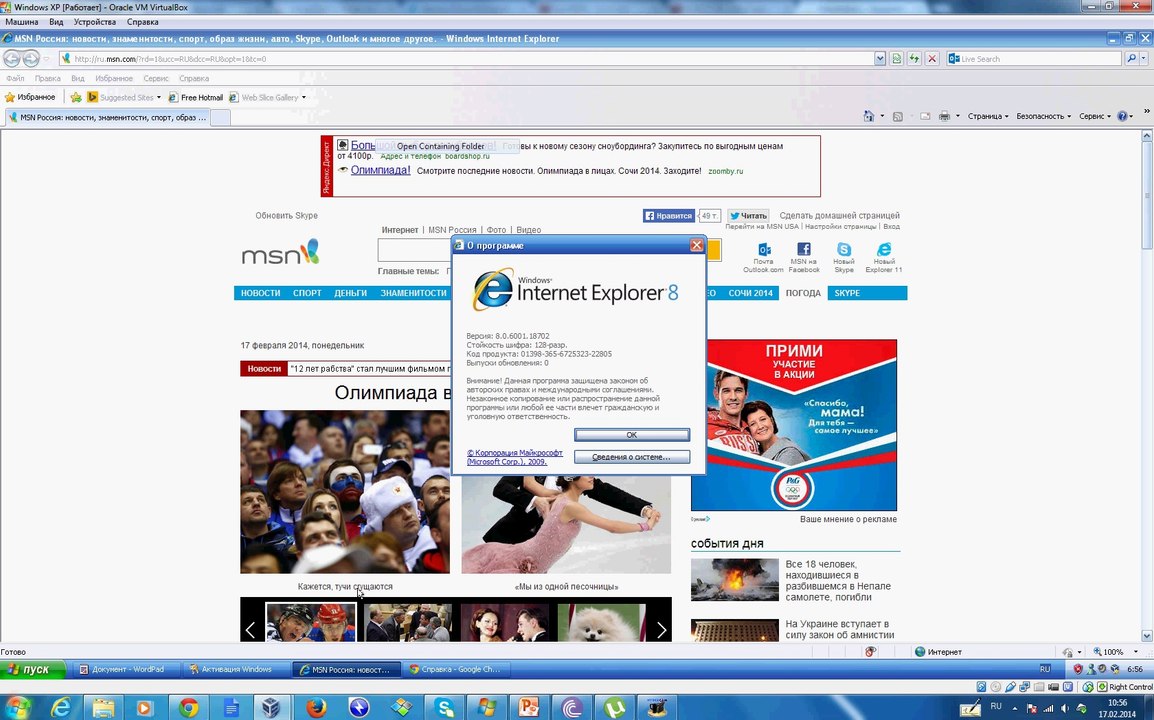Open the address bar history dropdown
1154x720 pixels.
[x=879, y=59]
